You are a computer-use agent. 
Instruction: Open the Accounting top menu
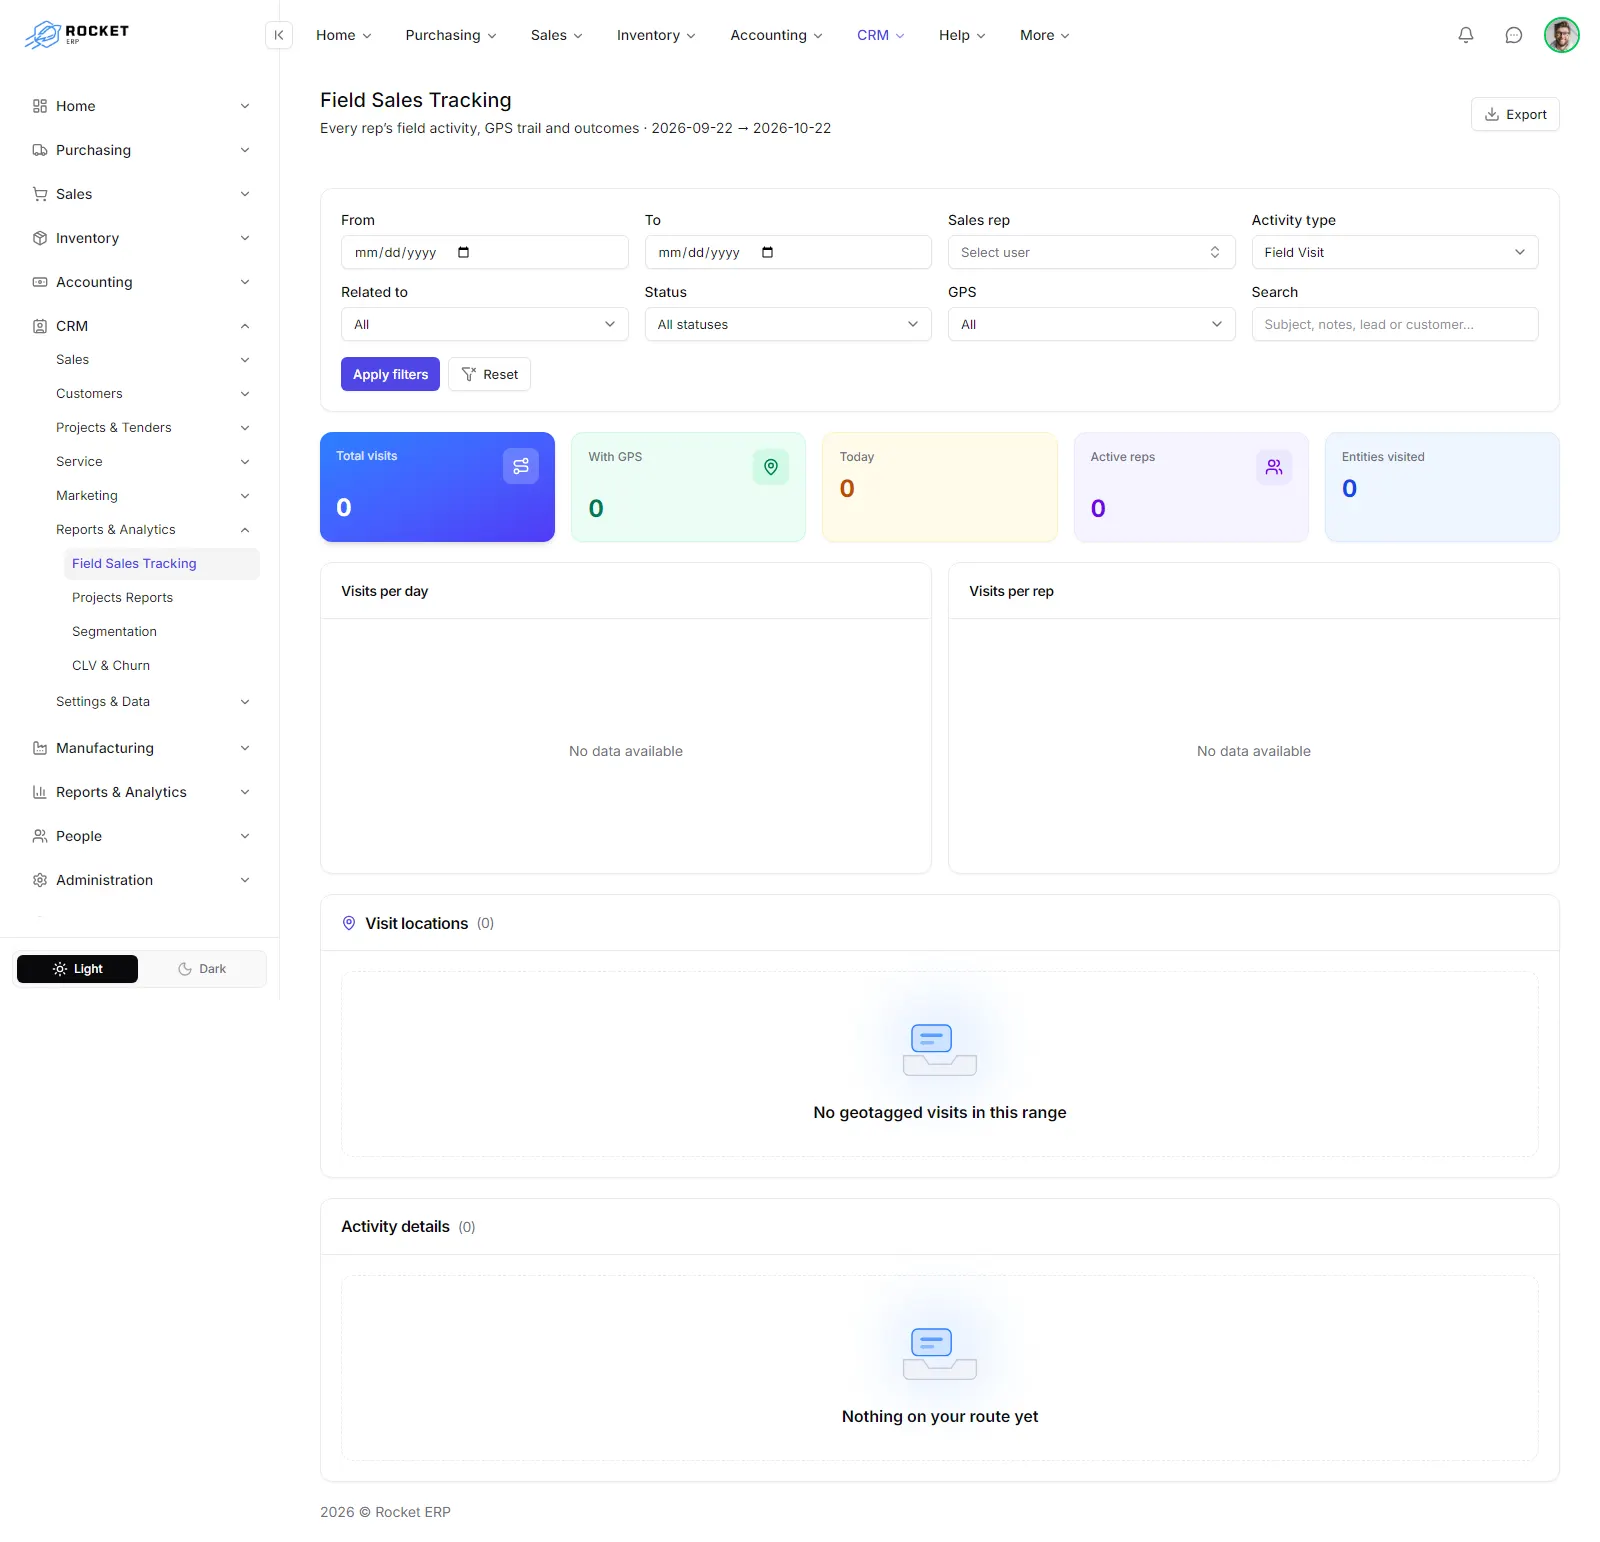click(x=776, y=35)
